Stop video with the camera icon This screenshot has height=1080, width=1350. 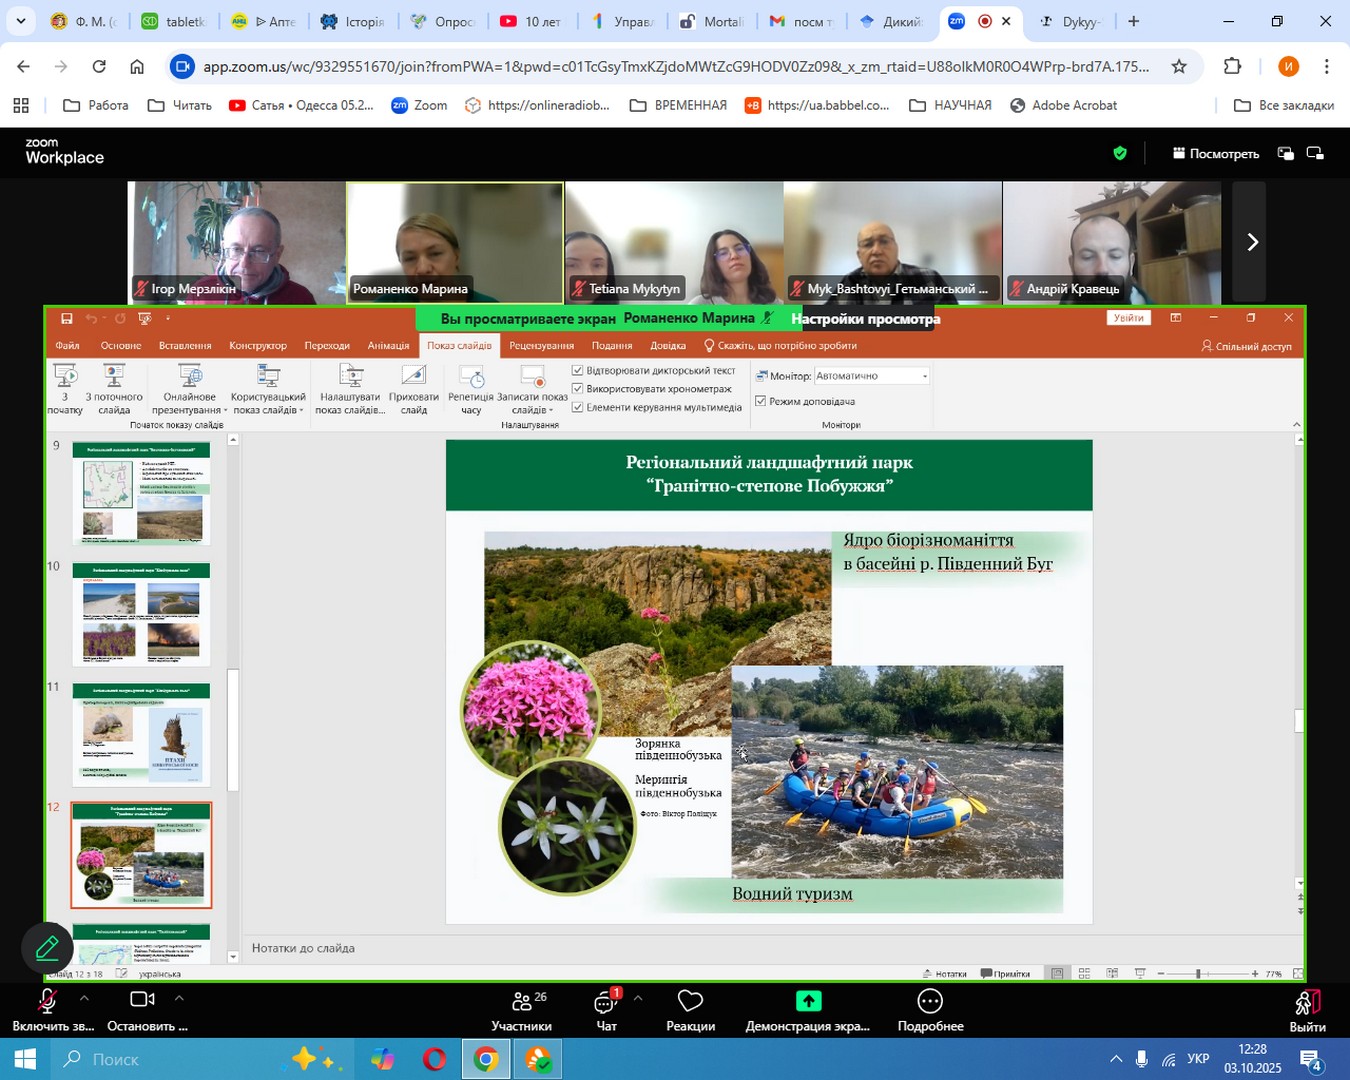pos(142,1000)
